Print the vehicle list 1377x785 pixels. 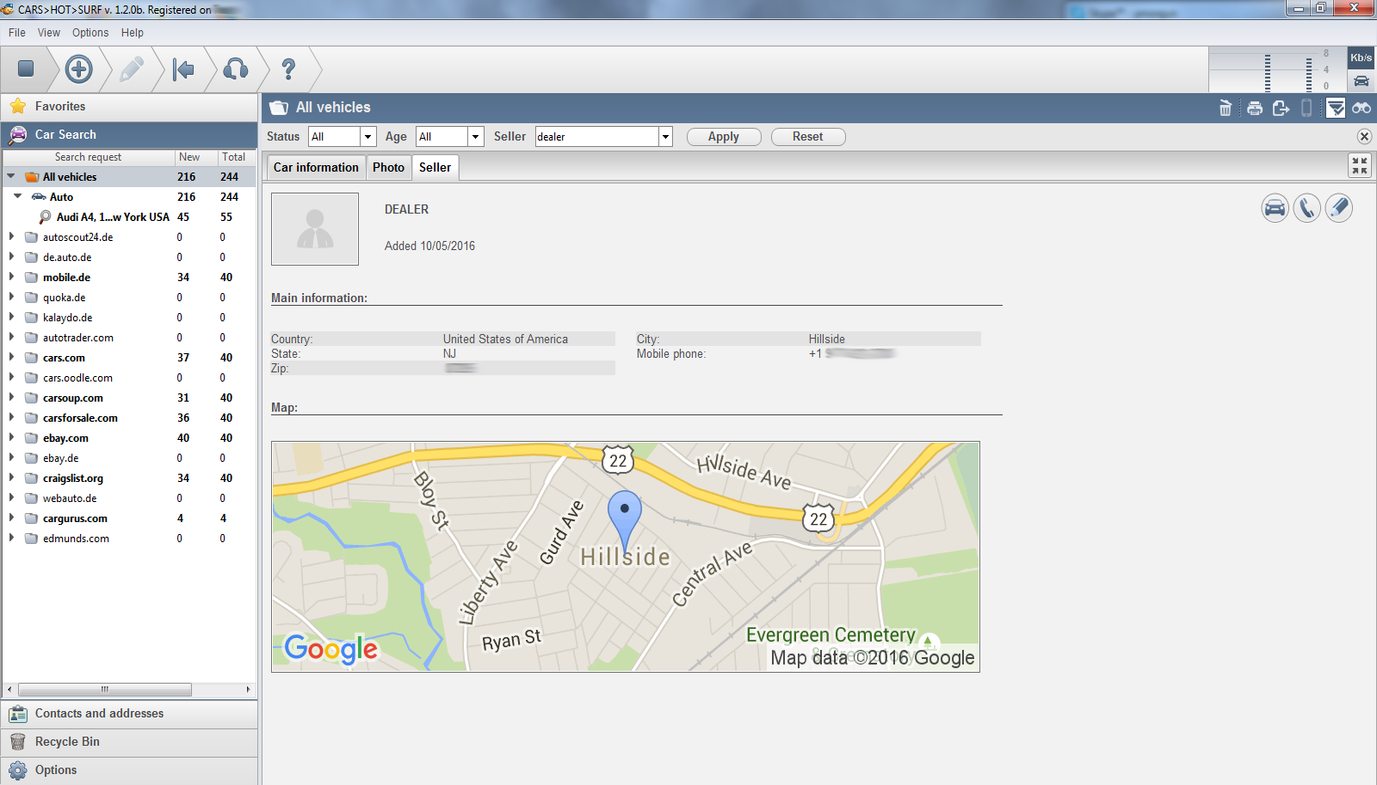click(1254, 108)
